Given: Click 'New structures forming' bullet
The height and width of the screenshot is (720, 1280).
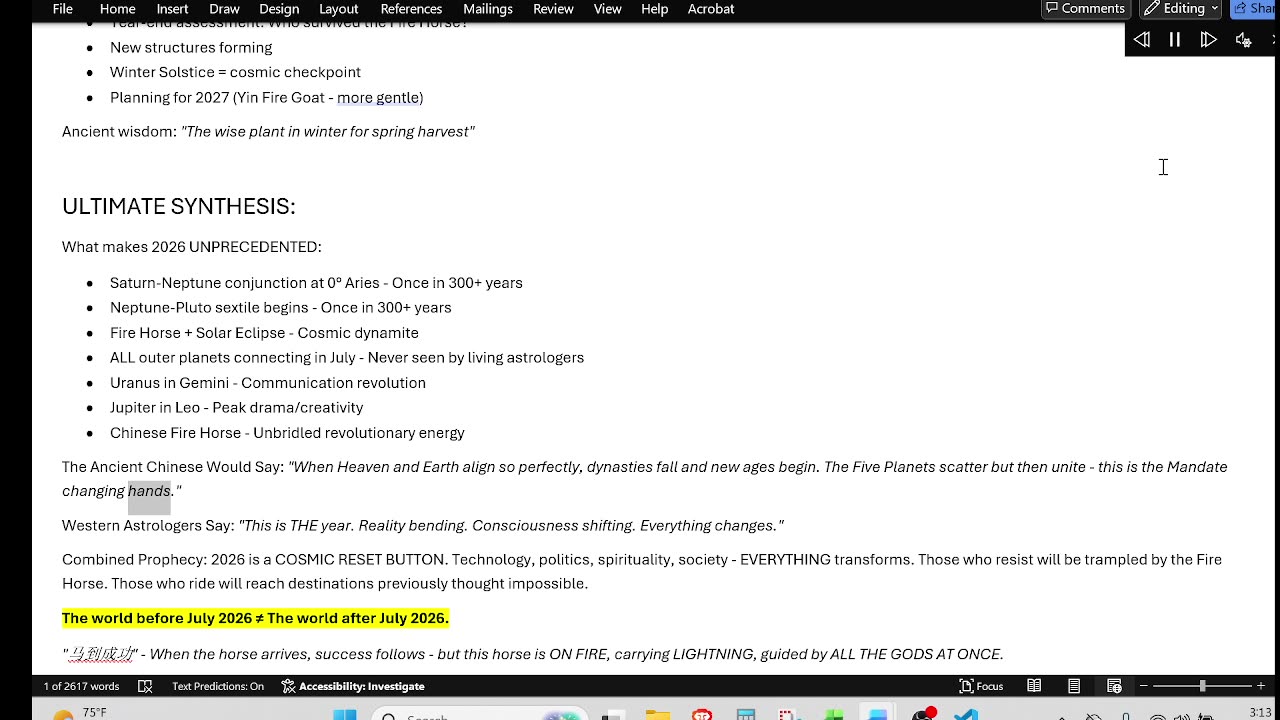Looking at the screenshot, I should 191,47.
